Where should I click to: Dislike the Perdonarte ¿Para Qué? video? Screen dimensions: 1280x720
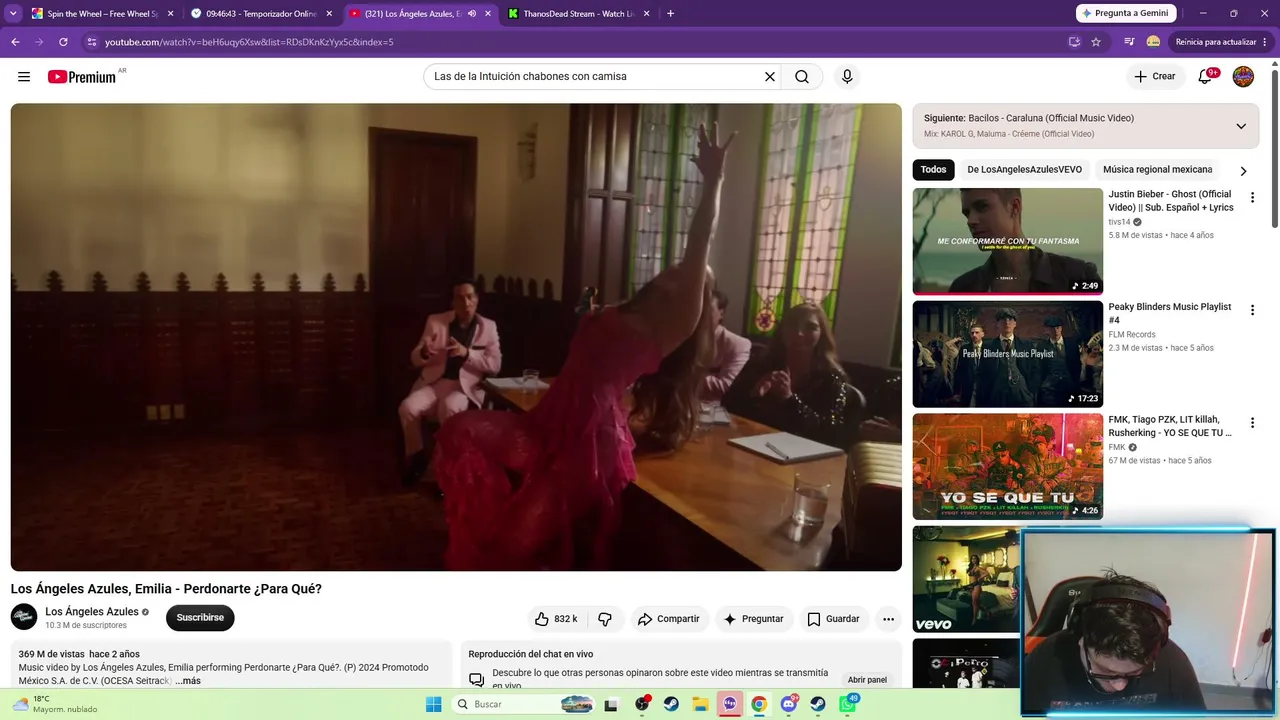(605, 619)
